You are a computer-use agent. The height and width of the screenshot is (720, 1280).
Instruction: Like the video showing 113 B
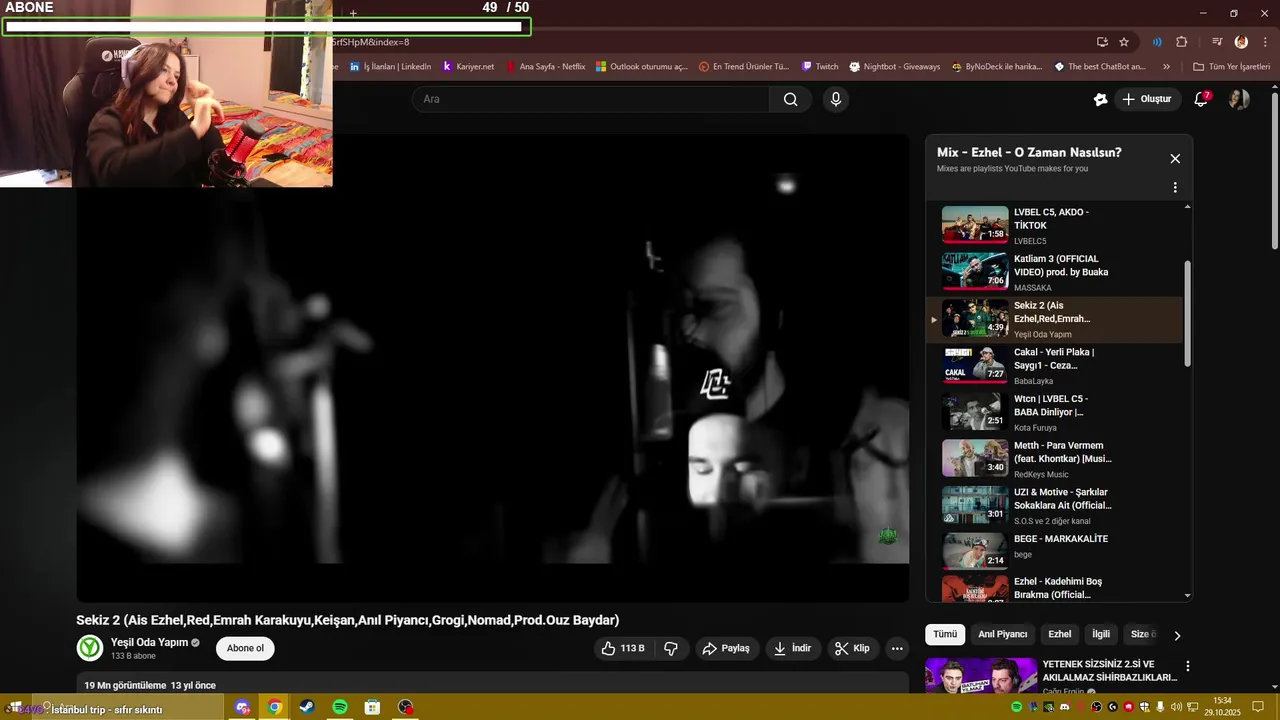pyautogui.click(x=622, y=648)
